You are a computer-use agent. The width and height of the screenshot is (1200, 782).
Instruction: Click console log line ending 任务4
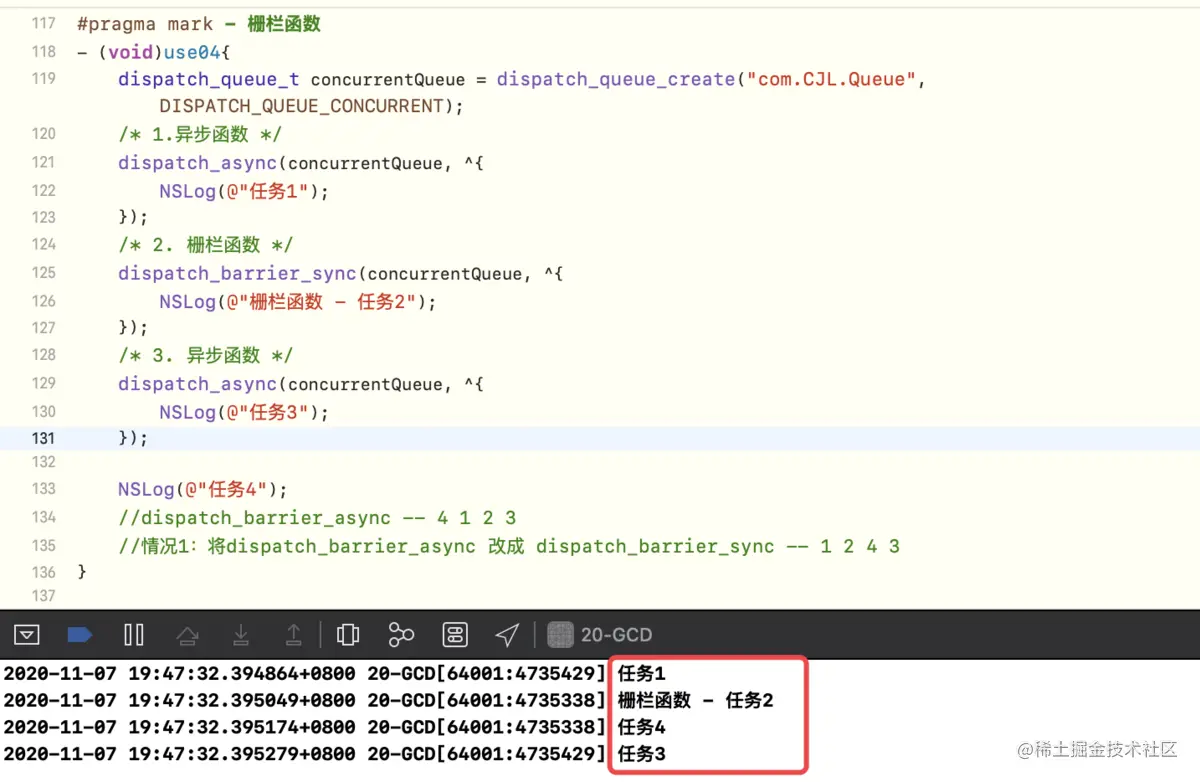click(x=335, y=727)
